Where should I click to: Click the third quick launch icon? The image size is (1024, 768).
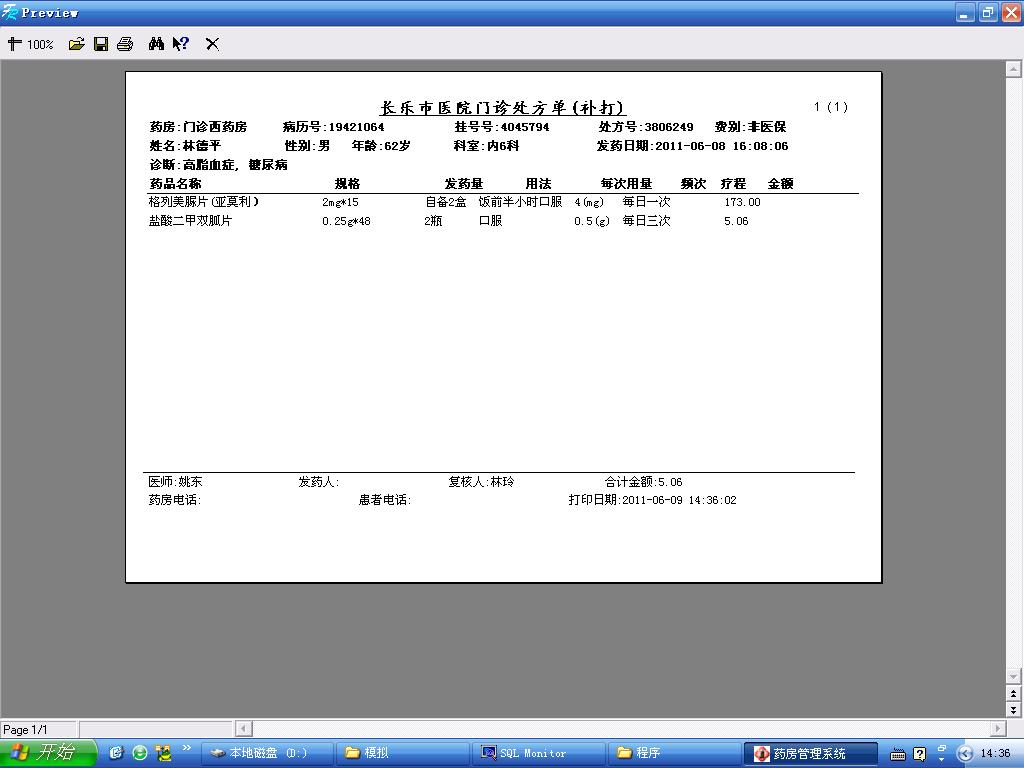(x=163, y=753)
